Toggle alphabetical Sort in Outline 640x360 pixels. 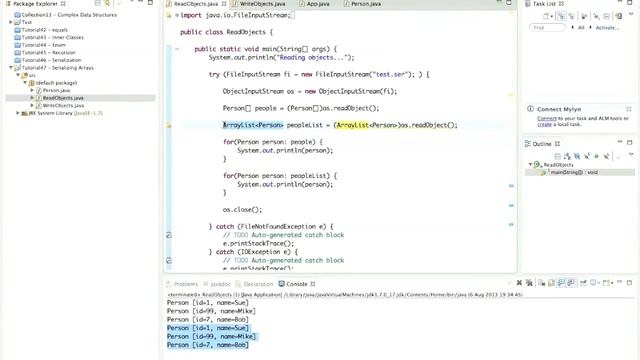(567, 156)
